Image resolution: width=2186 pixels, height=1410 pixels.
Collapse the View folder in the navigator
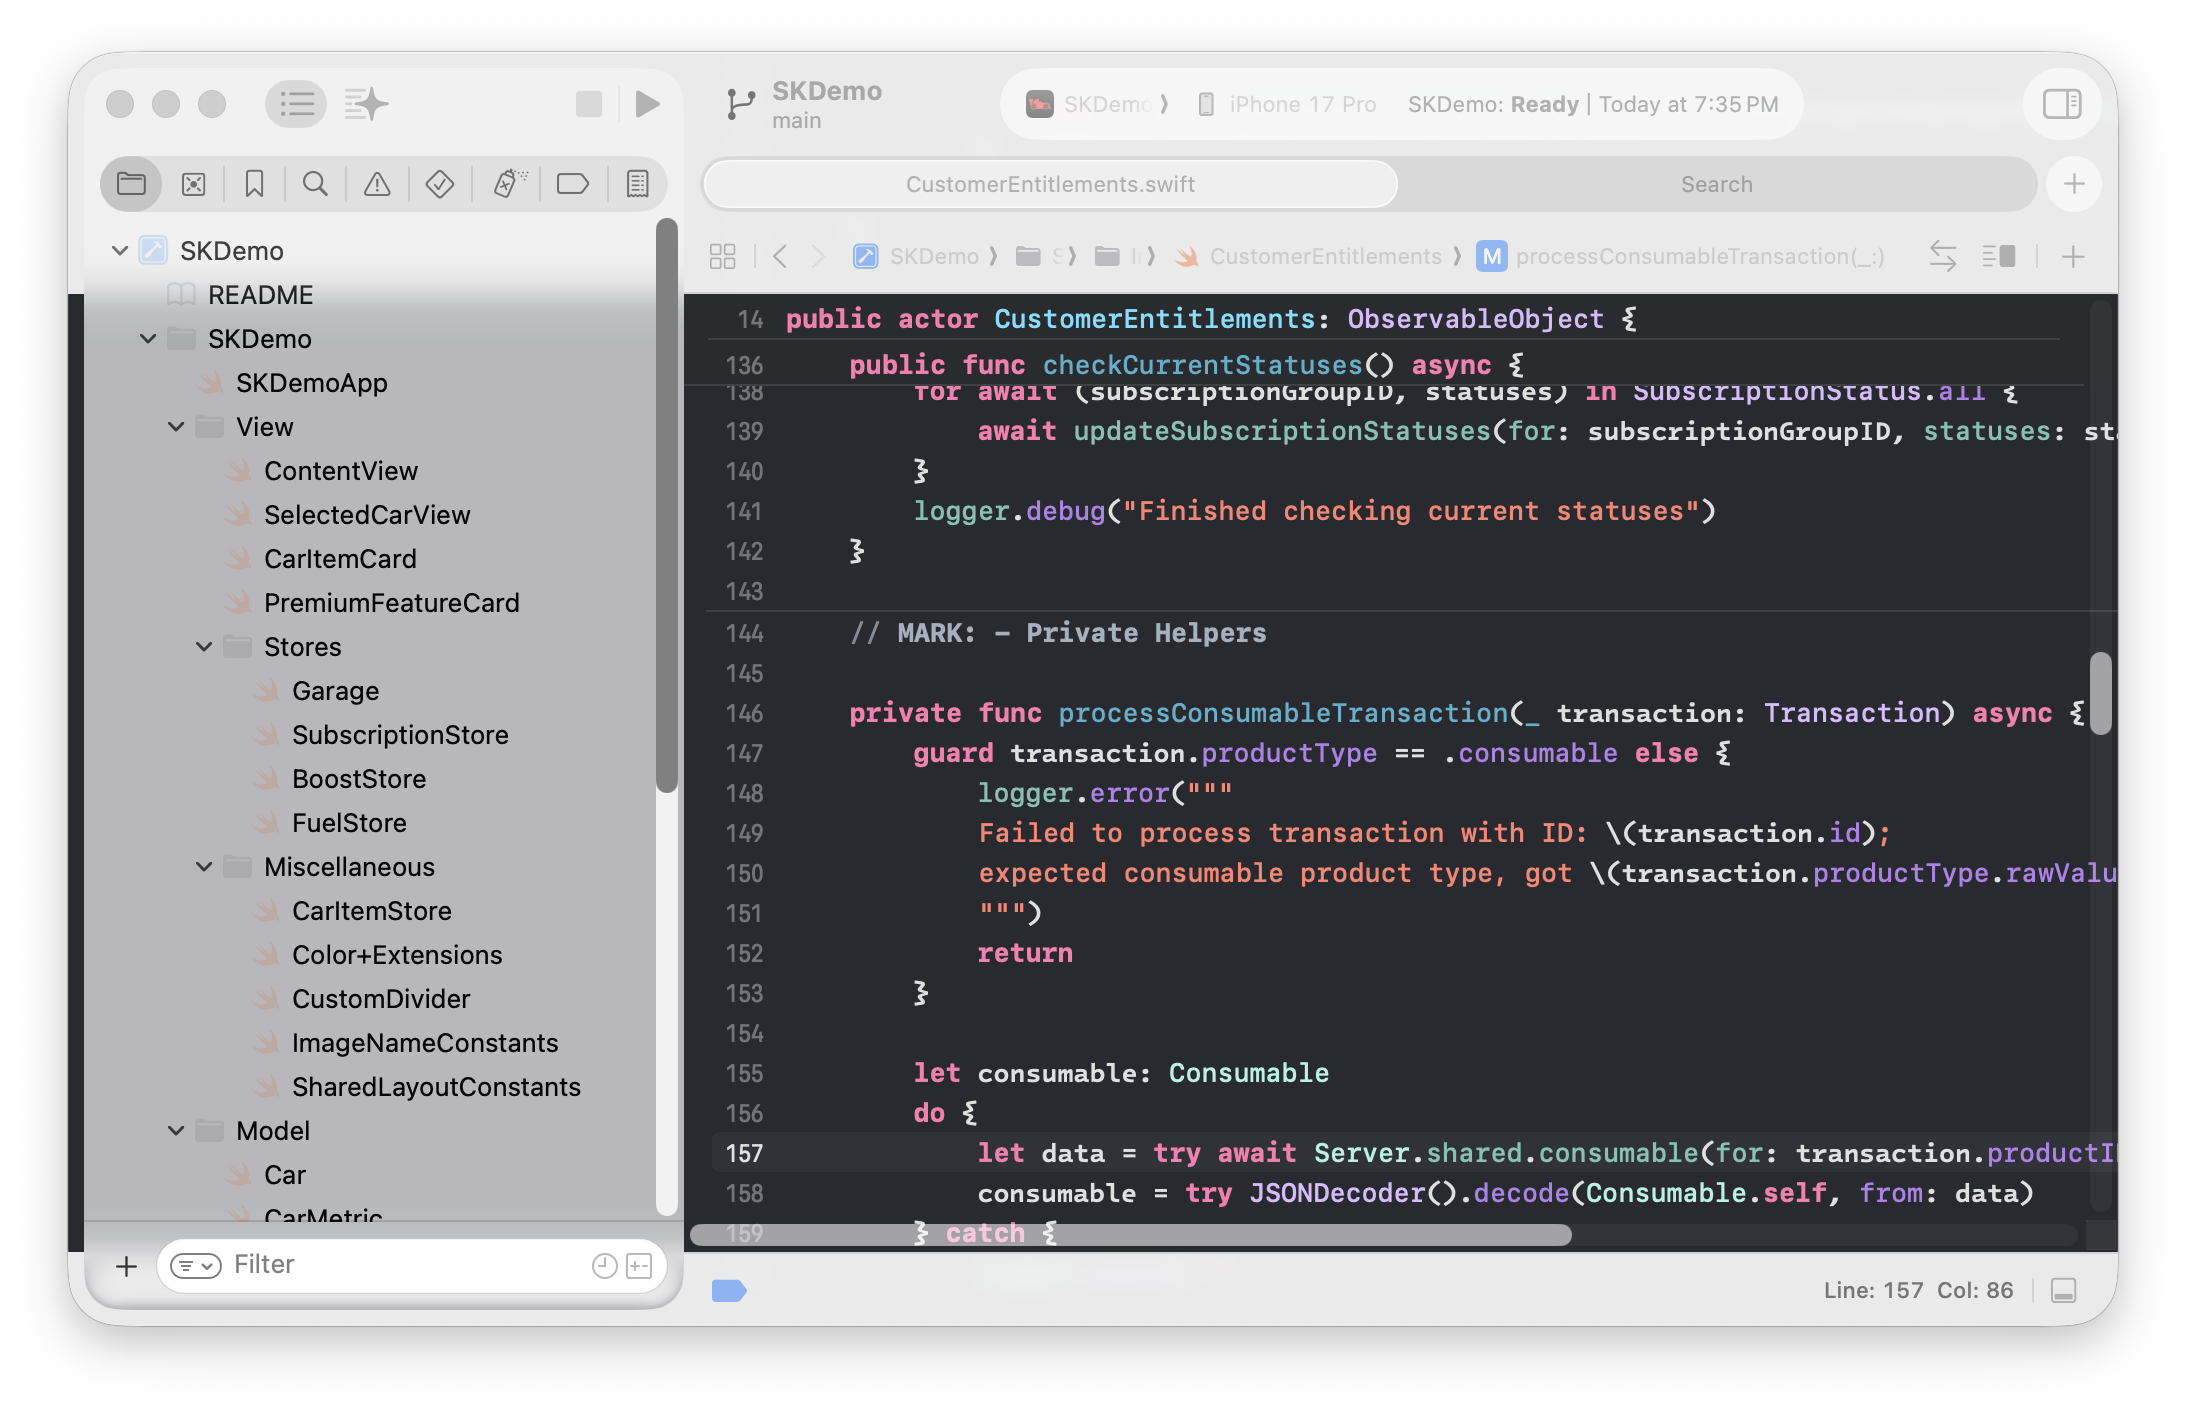[x=176, y=427]
